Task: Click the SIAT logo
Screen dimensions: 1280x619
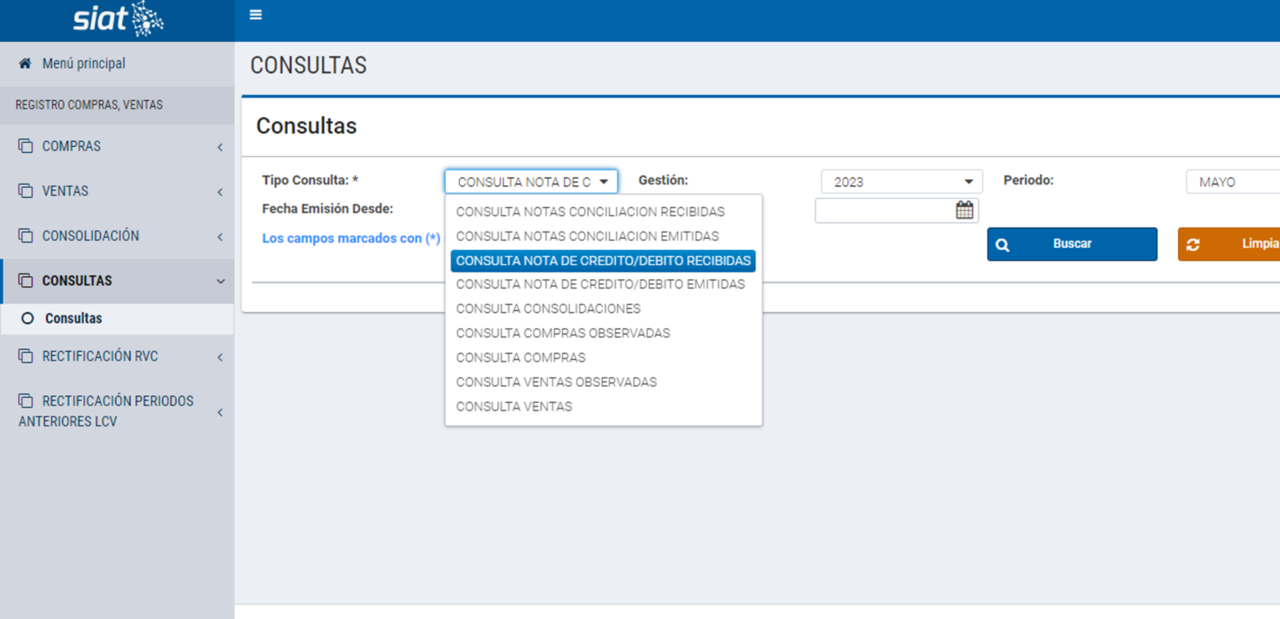Action: pos(118,19)
